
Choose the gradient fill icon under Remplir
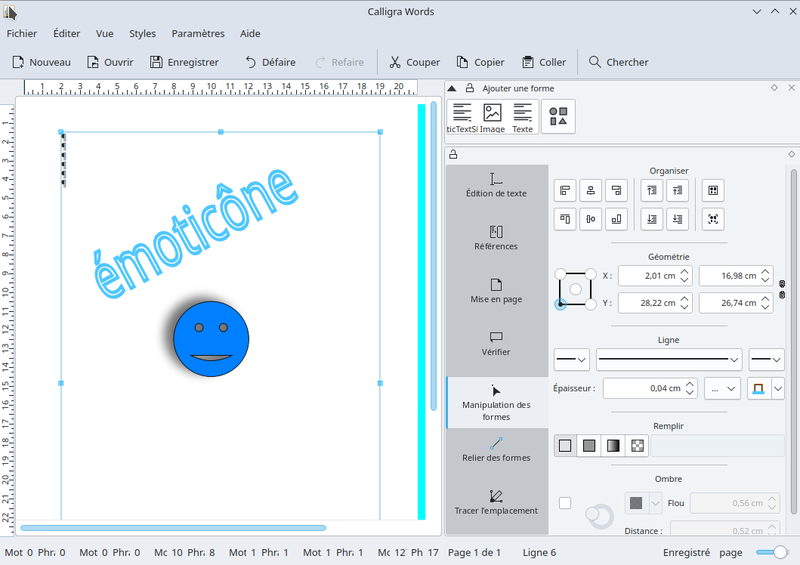[613, 446]
